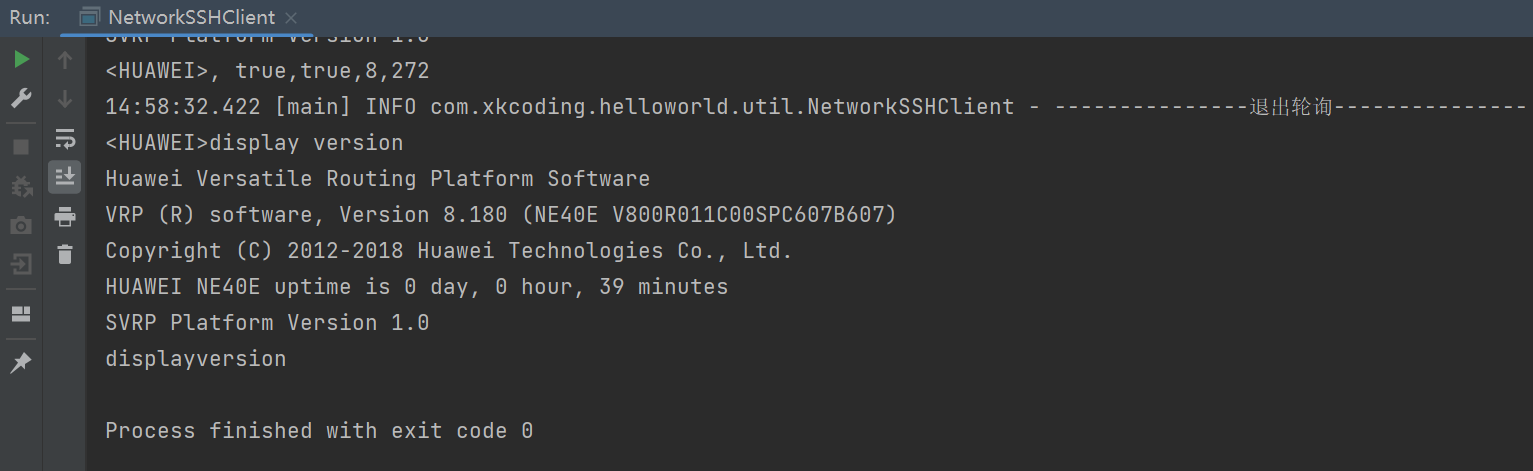This screenshot has height=471, width=1533.
Task: Toggle scroll to end of console
Action: (65, 177)
